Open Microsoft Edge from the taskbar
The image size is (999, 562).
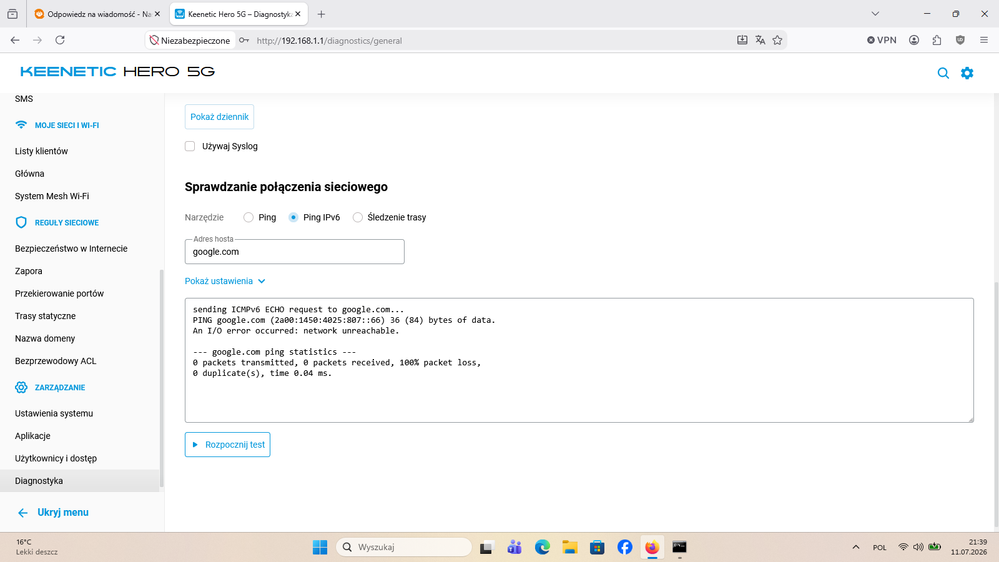542,547
